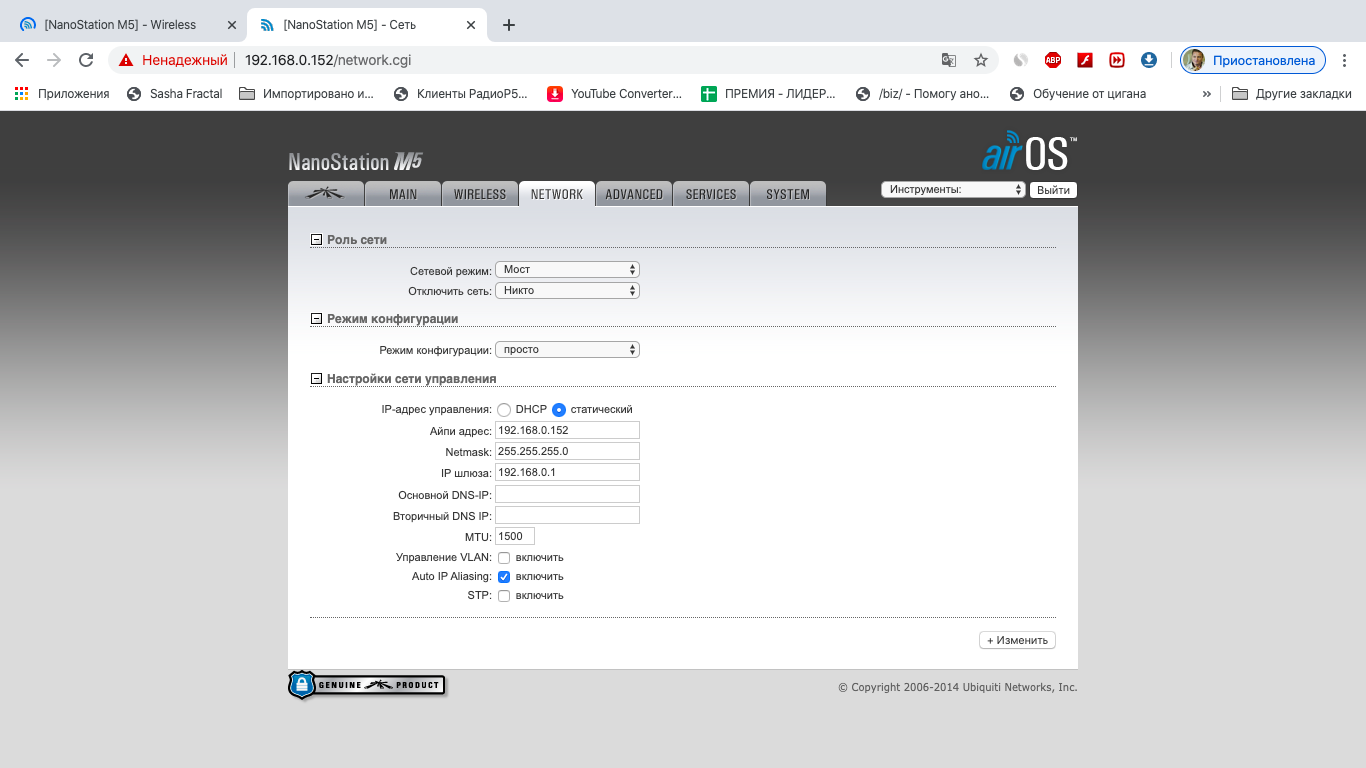1366x768 pixels.
Task: Open the Приостановлена profile button
Action: pyautogui.click(x=1253, y=60)
